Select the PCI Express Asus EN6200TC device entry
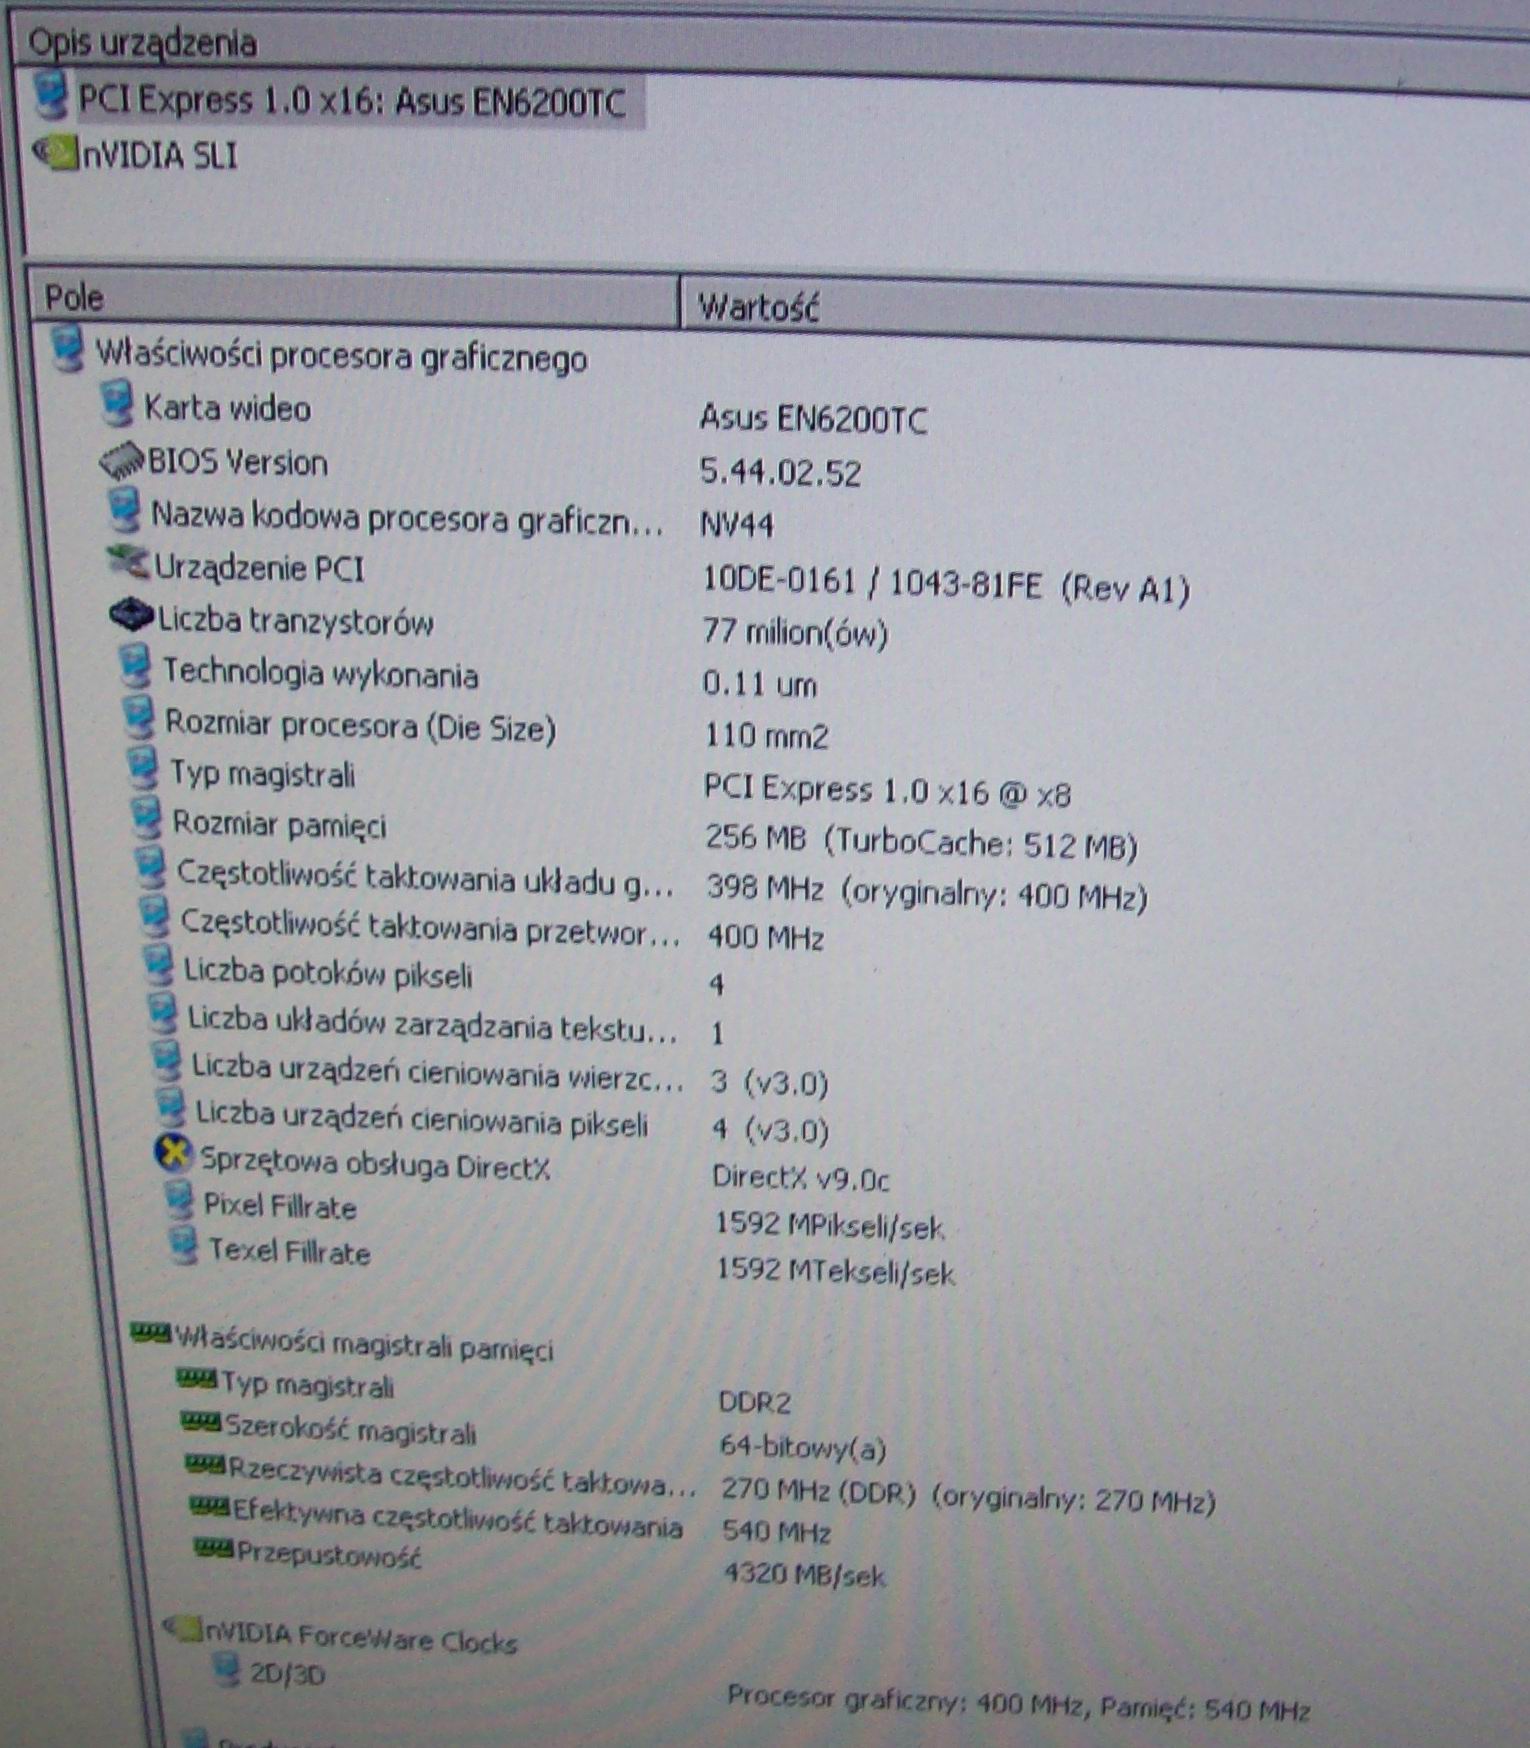Image resolution: width=1530 pixels, height=1748 pixels. 352,101
